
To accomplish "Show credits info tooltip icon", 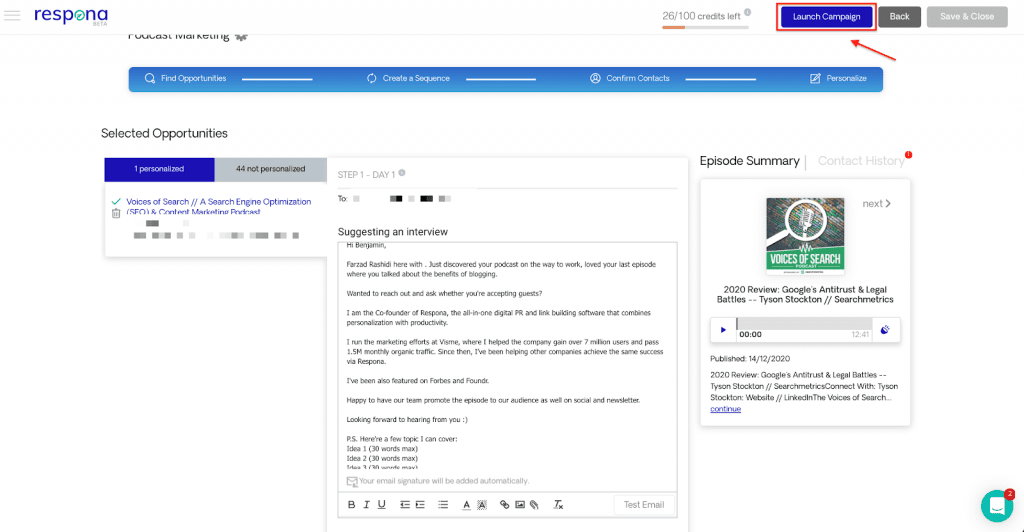I will point(748,12).
